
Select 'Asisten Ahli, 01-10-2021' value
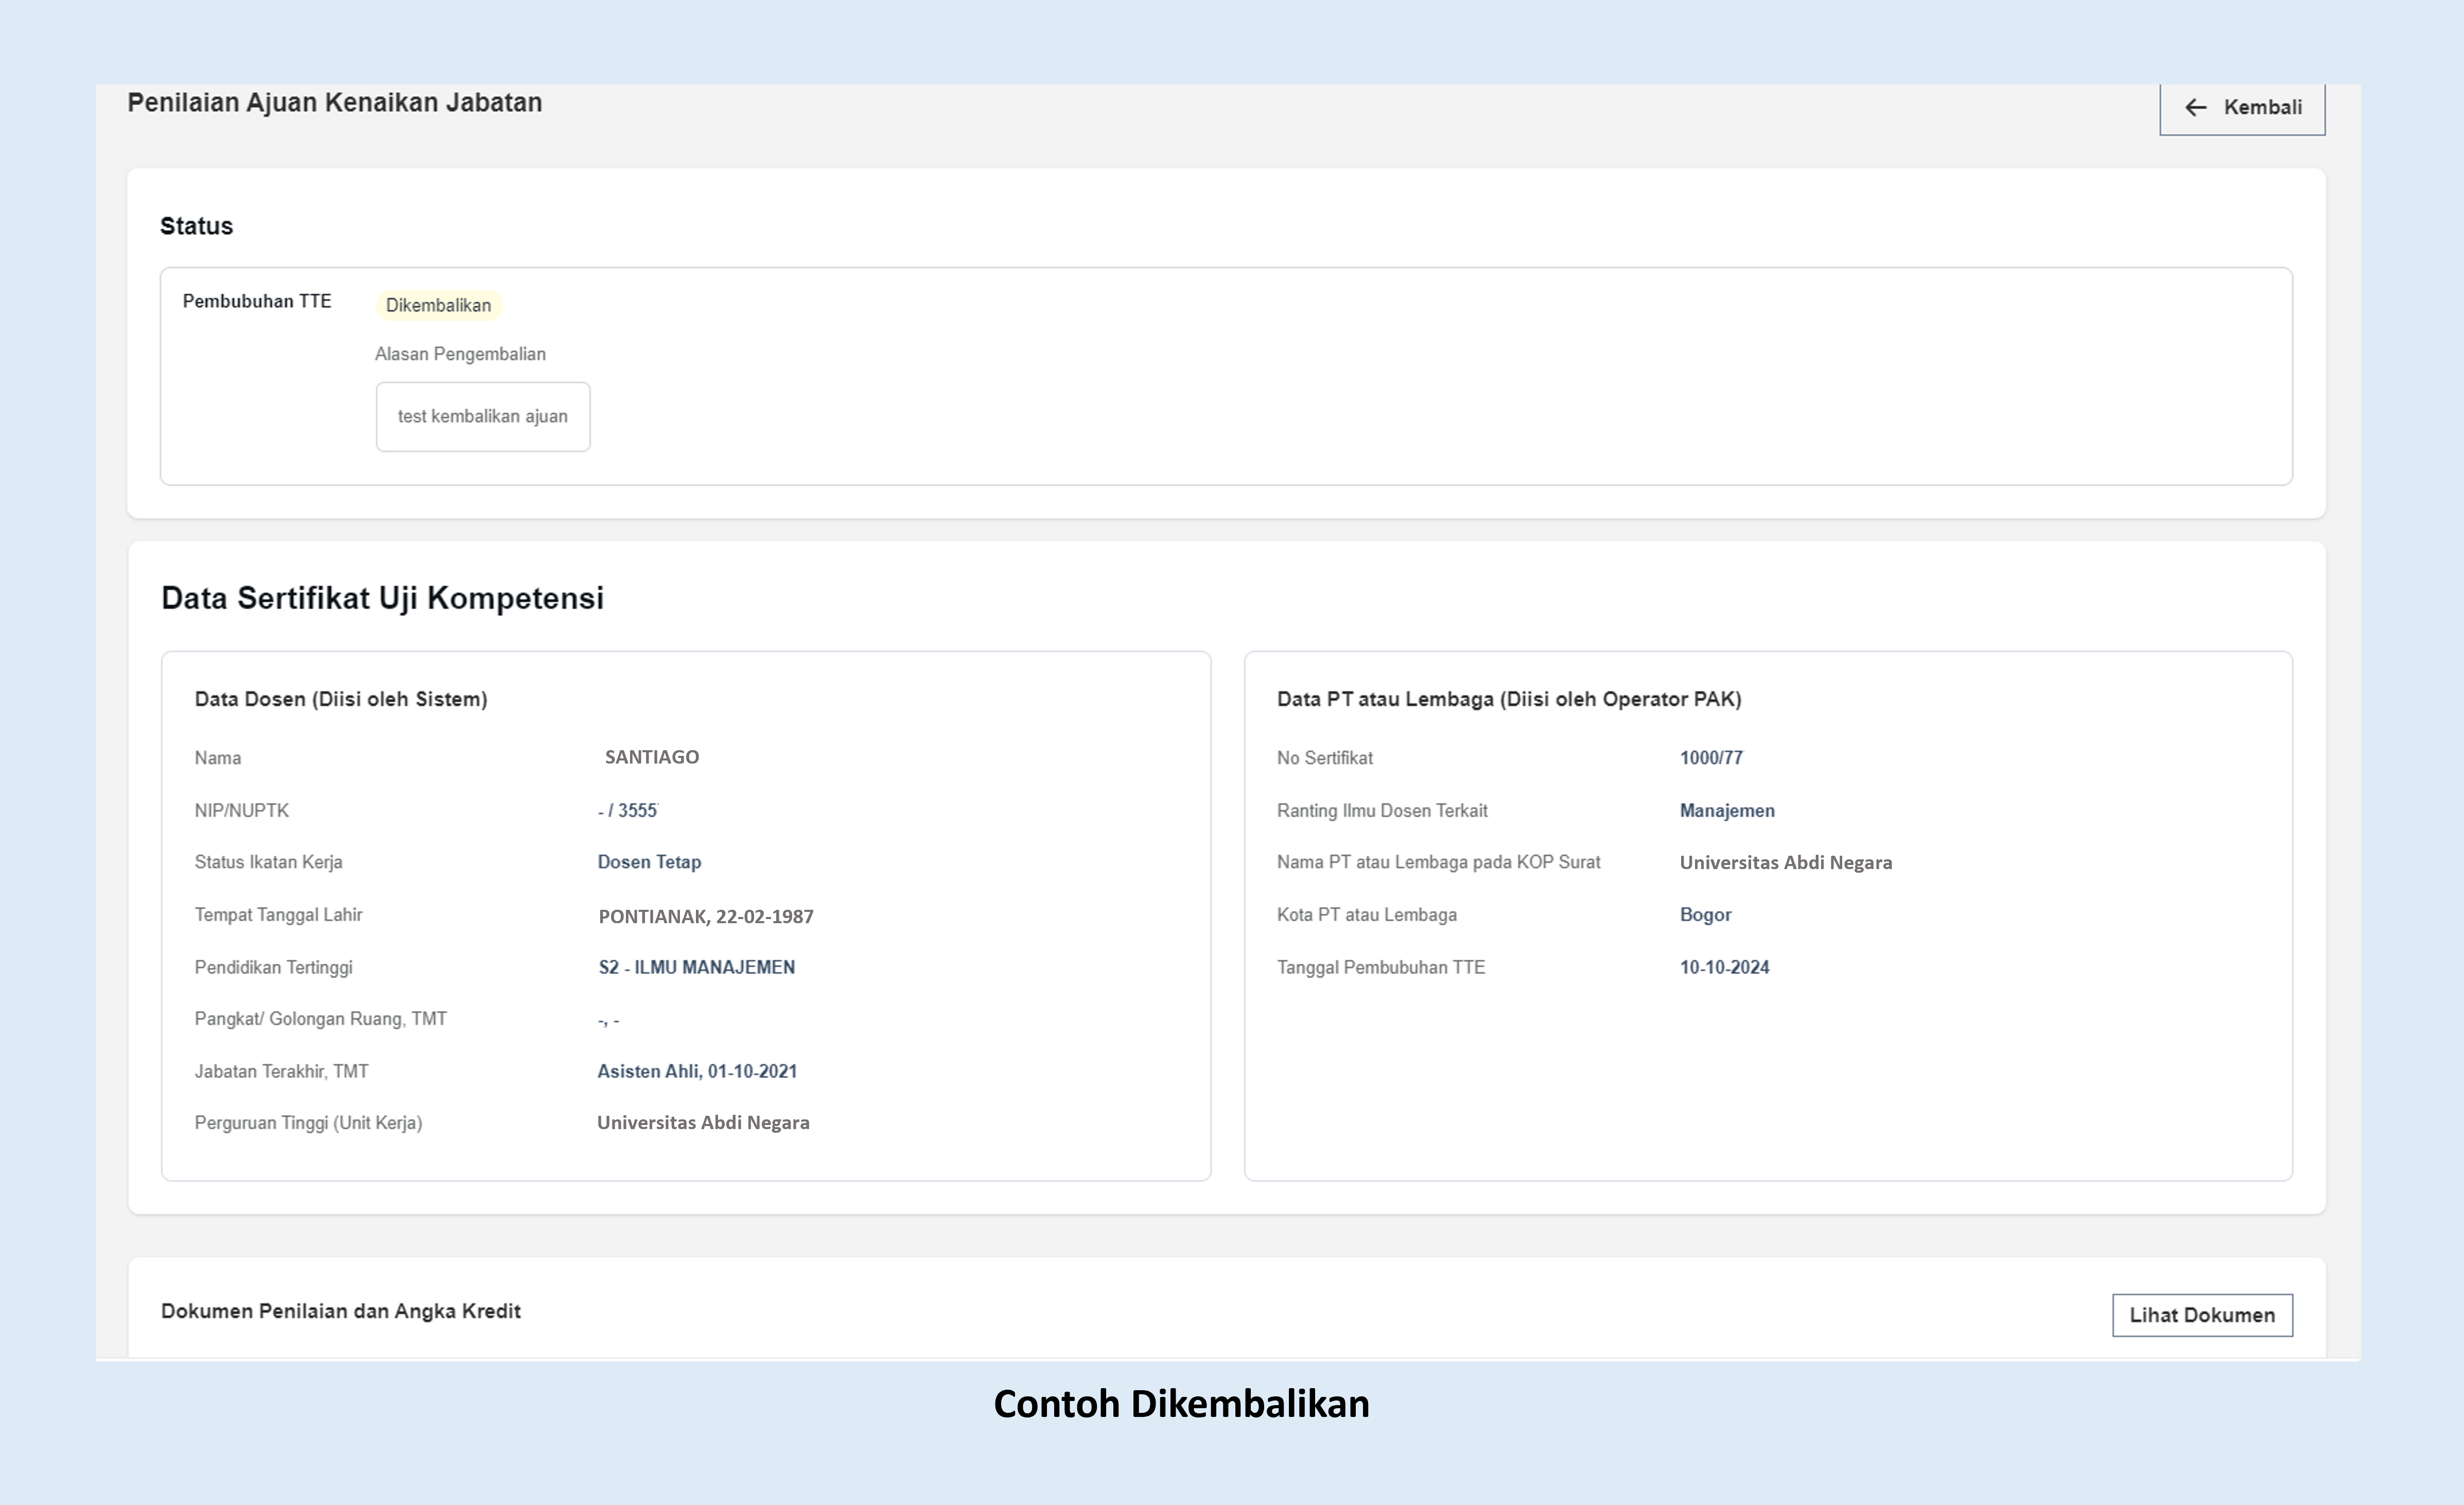[x=697, y=1071]
